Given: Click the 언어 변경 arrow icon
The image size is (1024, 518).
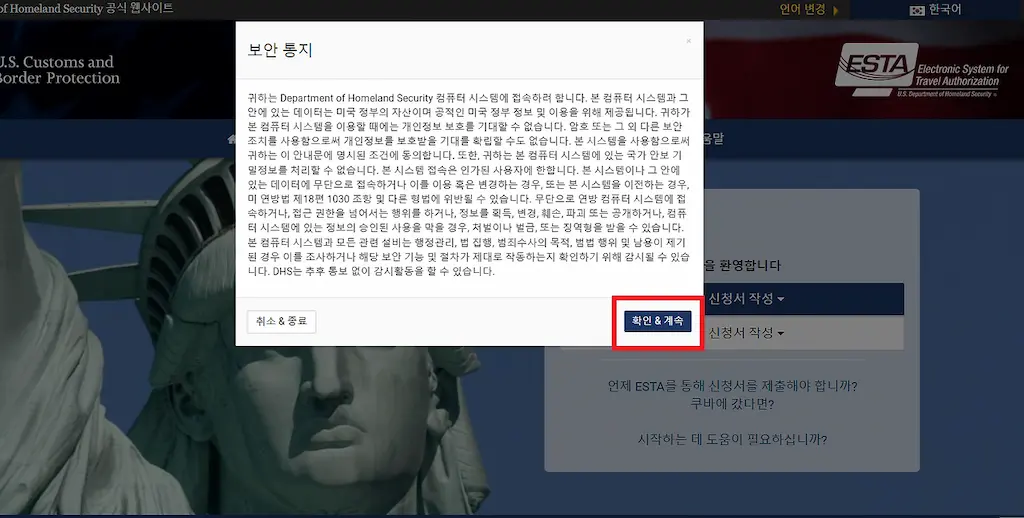Looking at the screenshot, I should click(x=836, y=10).
